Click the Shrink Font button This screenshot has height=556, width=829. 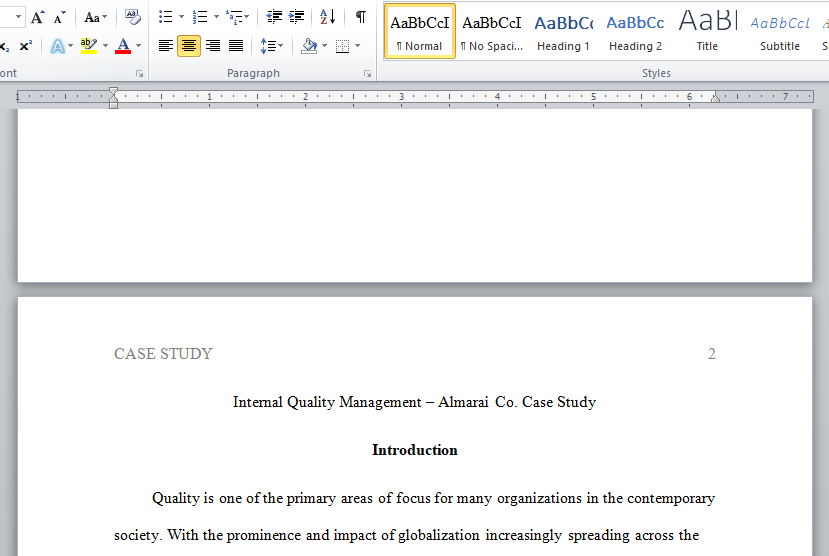tap(59, 17)
